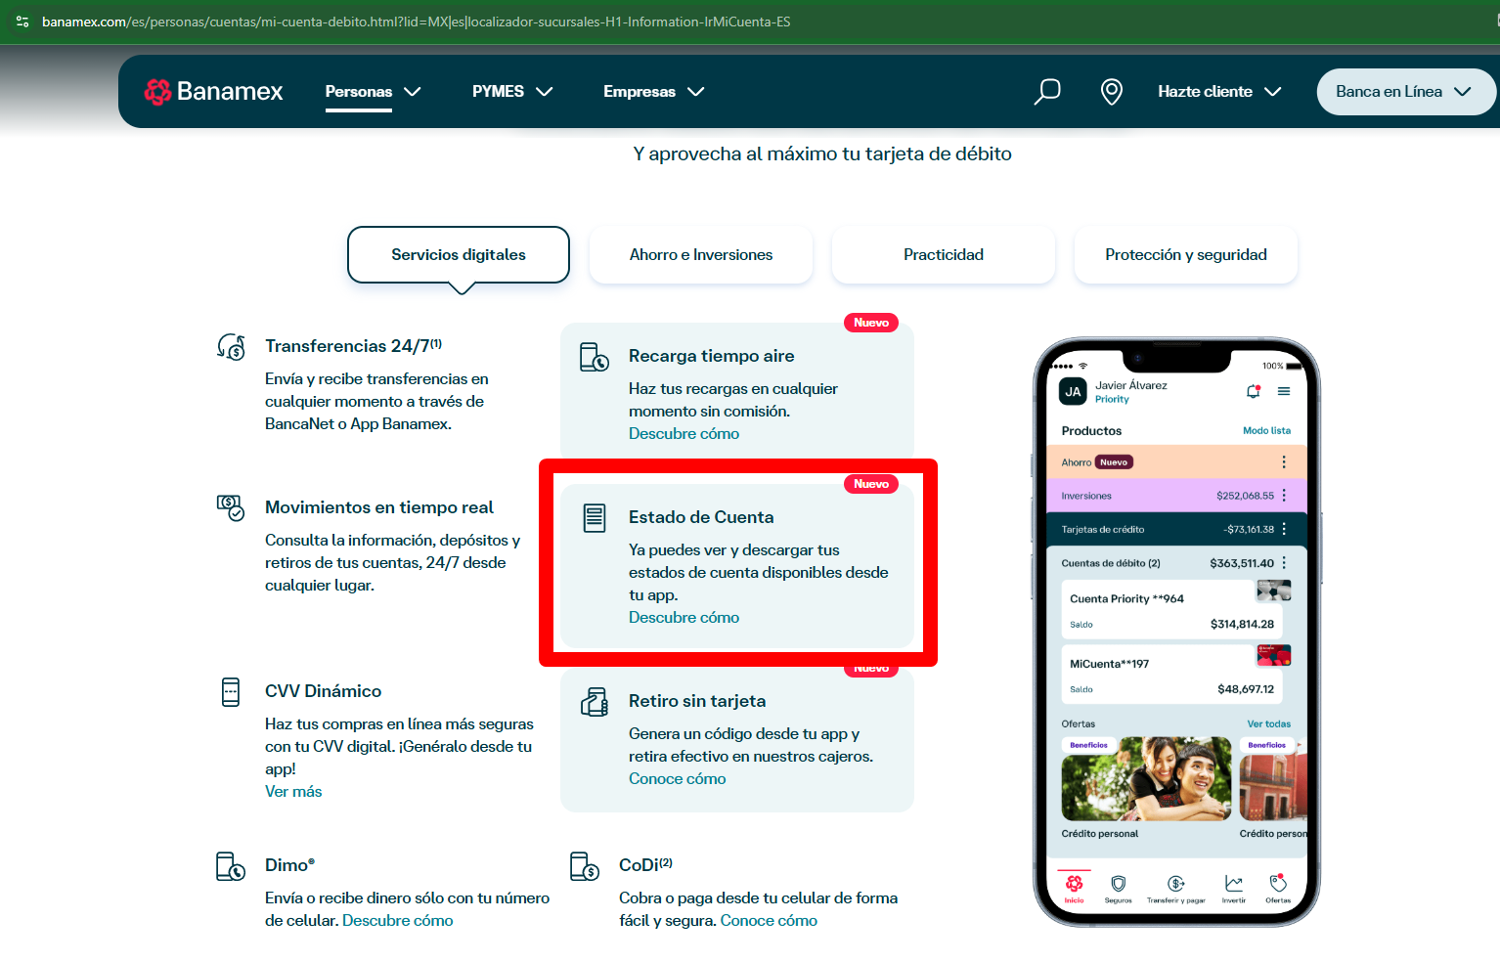Expand the PYMES dropdown
This screenshot has width=1500, height=963.
point(512,91)
